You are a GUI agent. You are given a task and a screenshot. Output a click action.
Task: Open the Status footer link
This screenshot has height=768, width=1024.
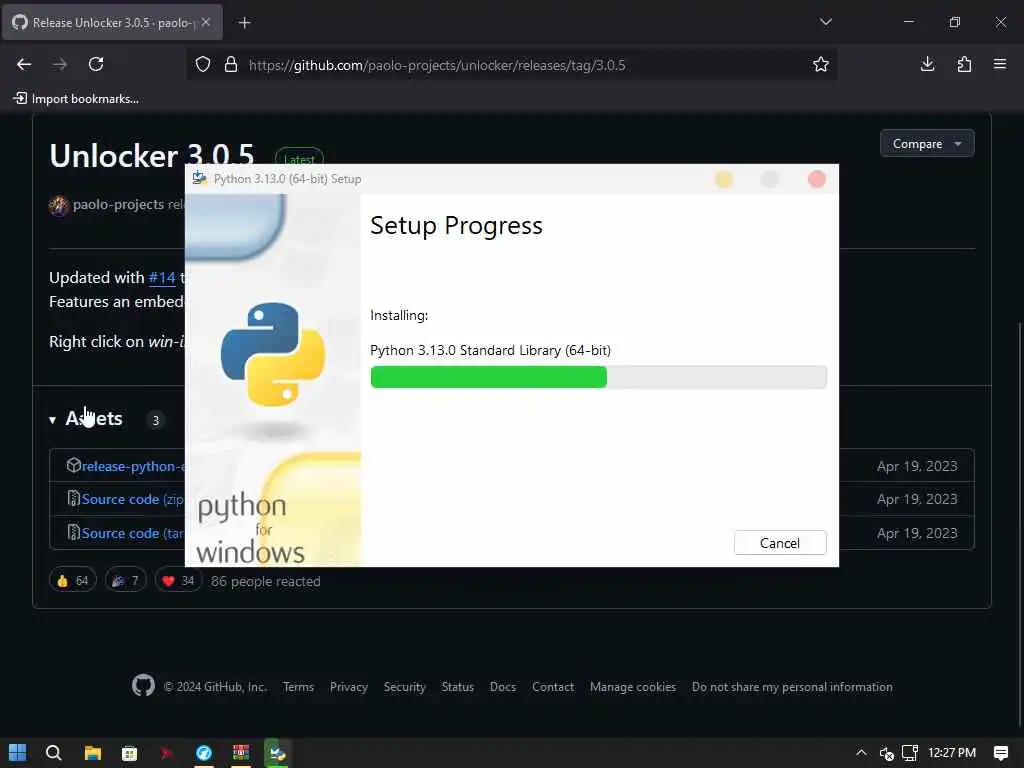coord(457,687)
